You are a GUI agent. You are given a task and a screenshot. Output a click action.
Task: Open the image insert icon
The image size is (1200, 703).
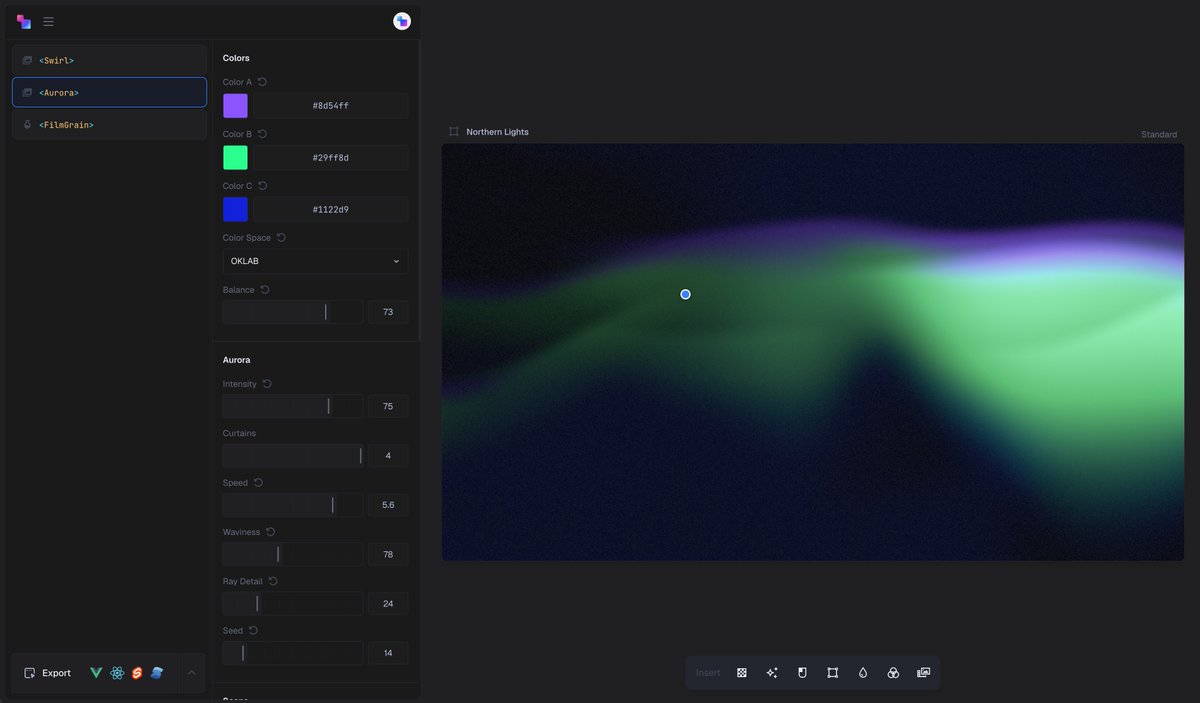(x=923, y=672)
